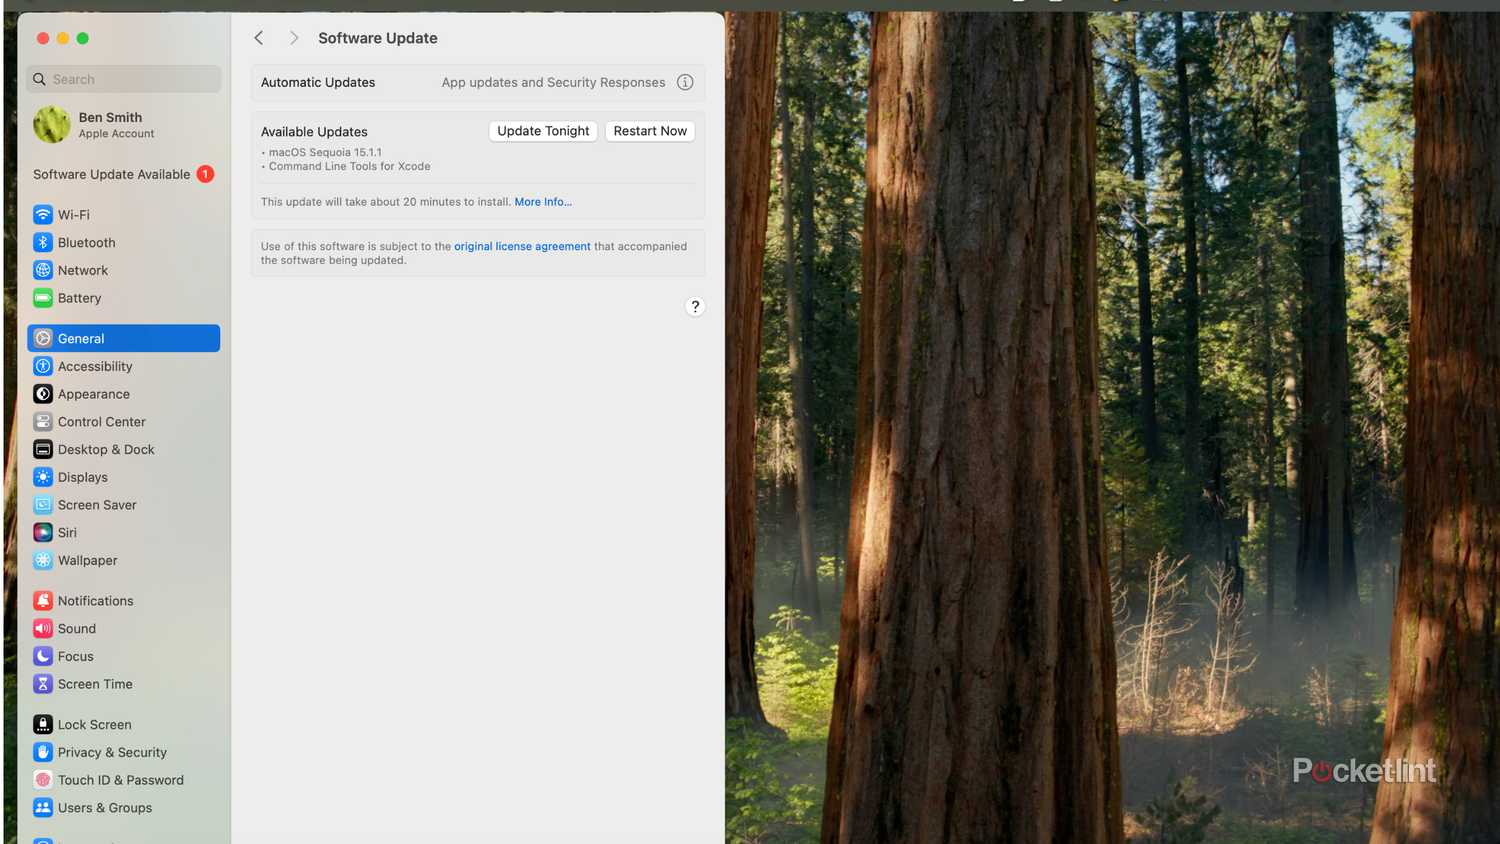Open the Screen Time hourglass icon
Screen dimensions: 1500x844
pos(43,684)
